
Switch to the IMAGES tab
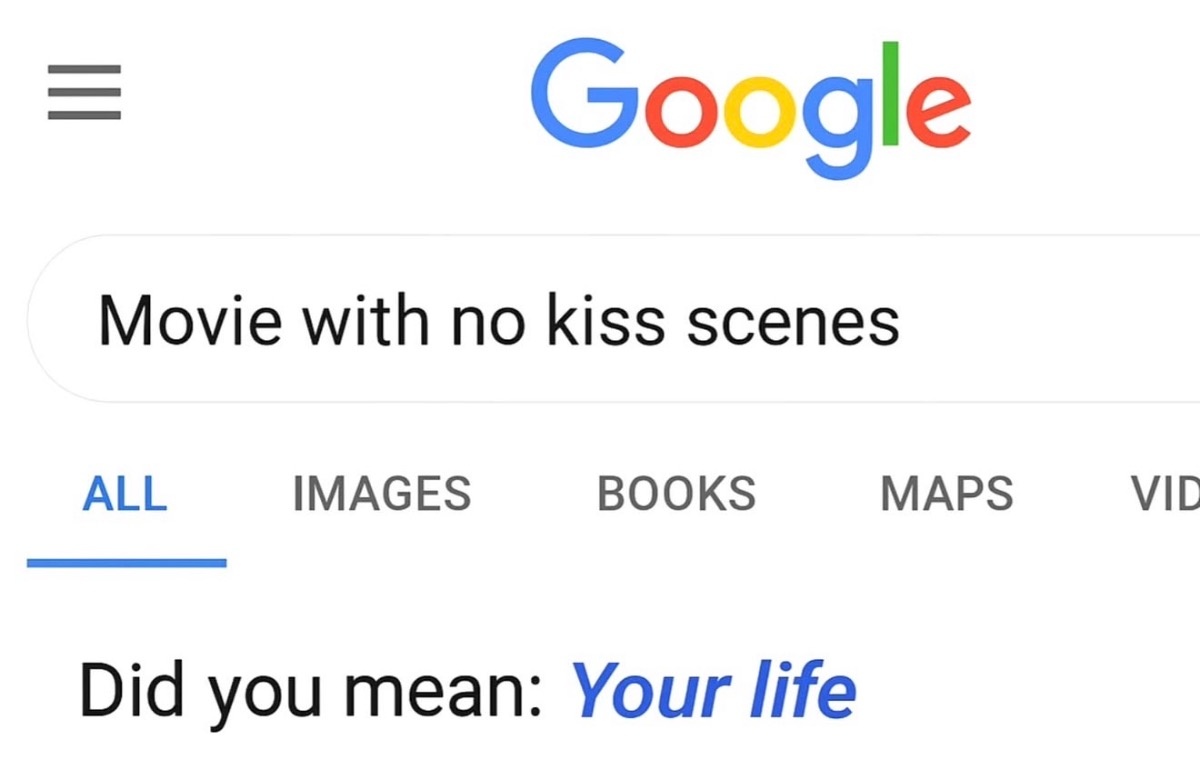381,494
